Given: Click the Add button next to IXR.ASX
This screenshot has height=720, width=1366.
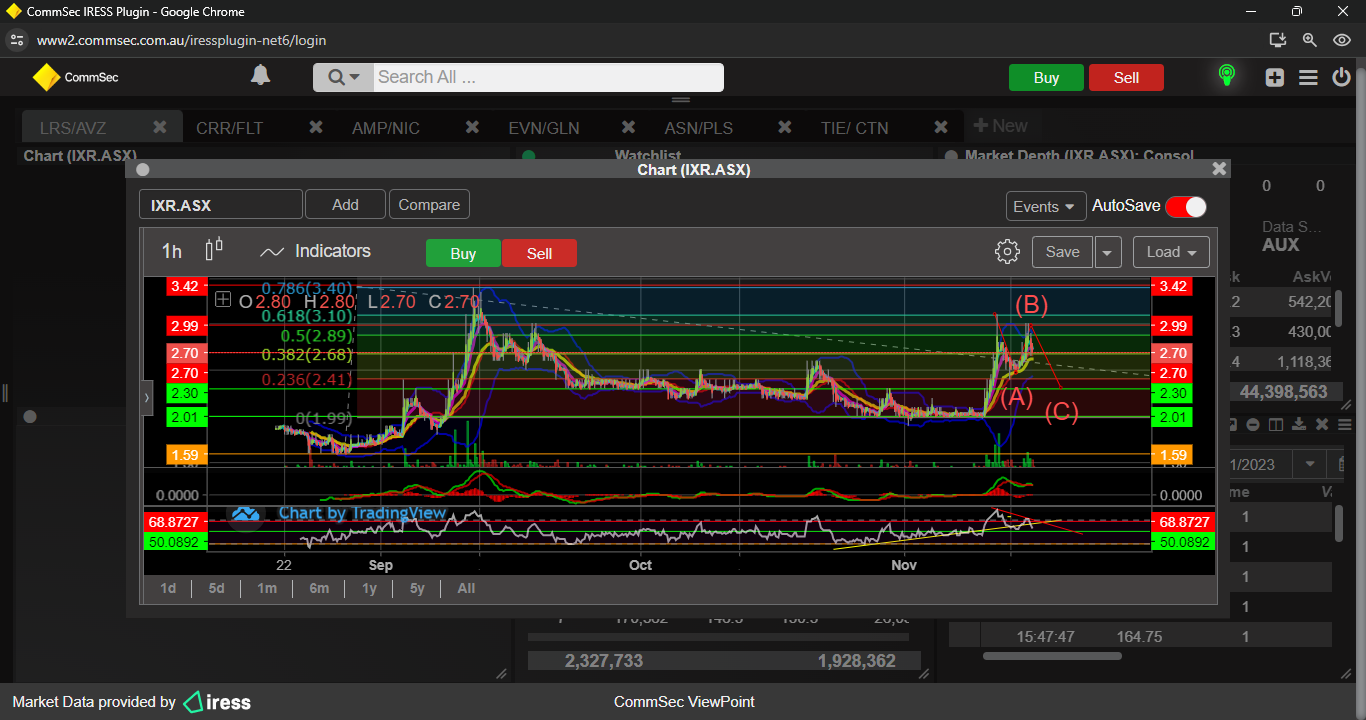Looking at the screenshot, I should pos(345,205).
